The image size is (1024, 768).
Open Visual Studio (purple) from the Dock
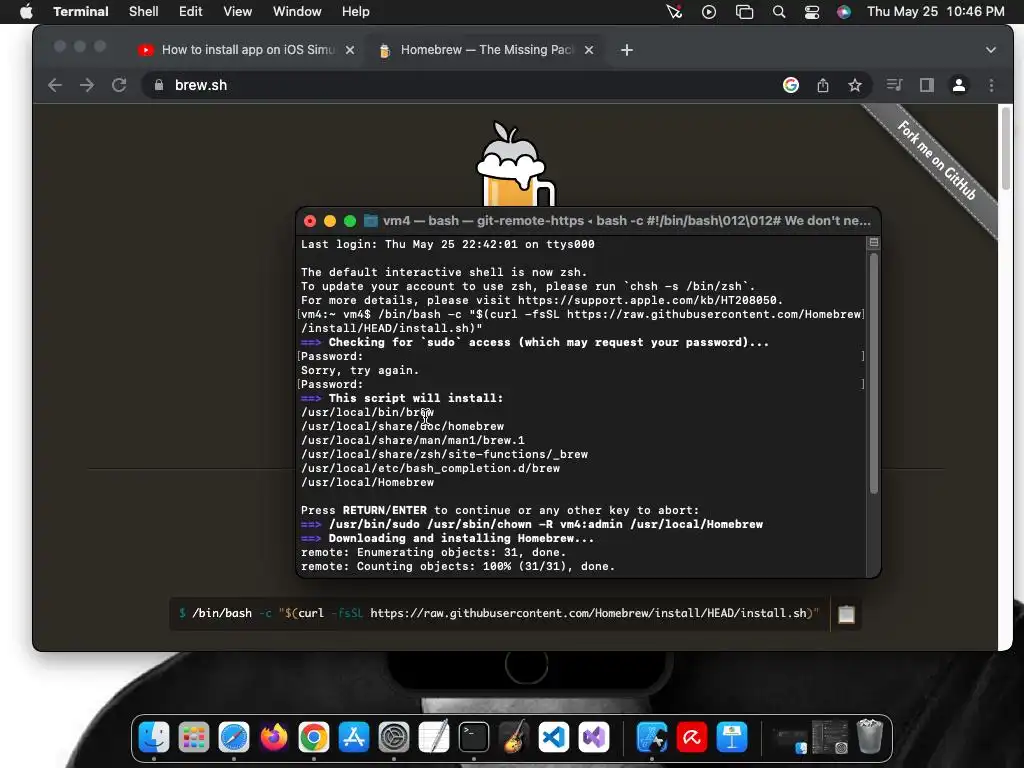(x=594, y=738)
